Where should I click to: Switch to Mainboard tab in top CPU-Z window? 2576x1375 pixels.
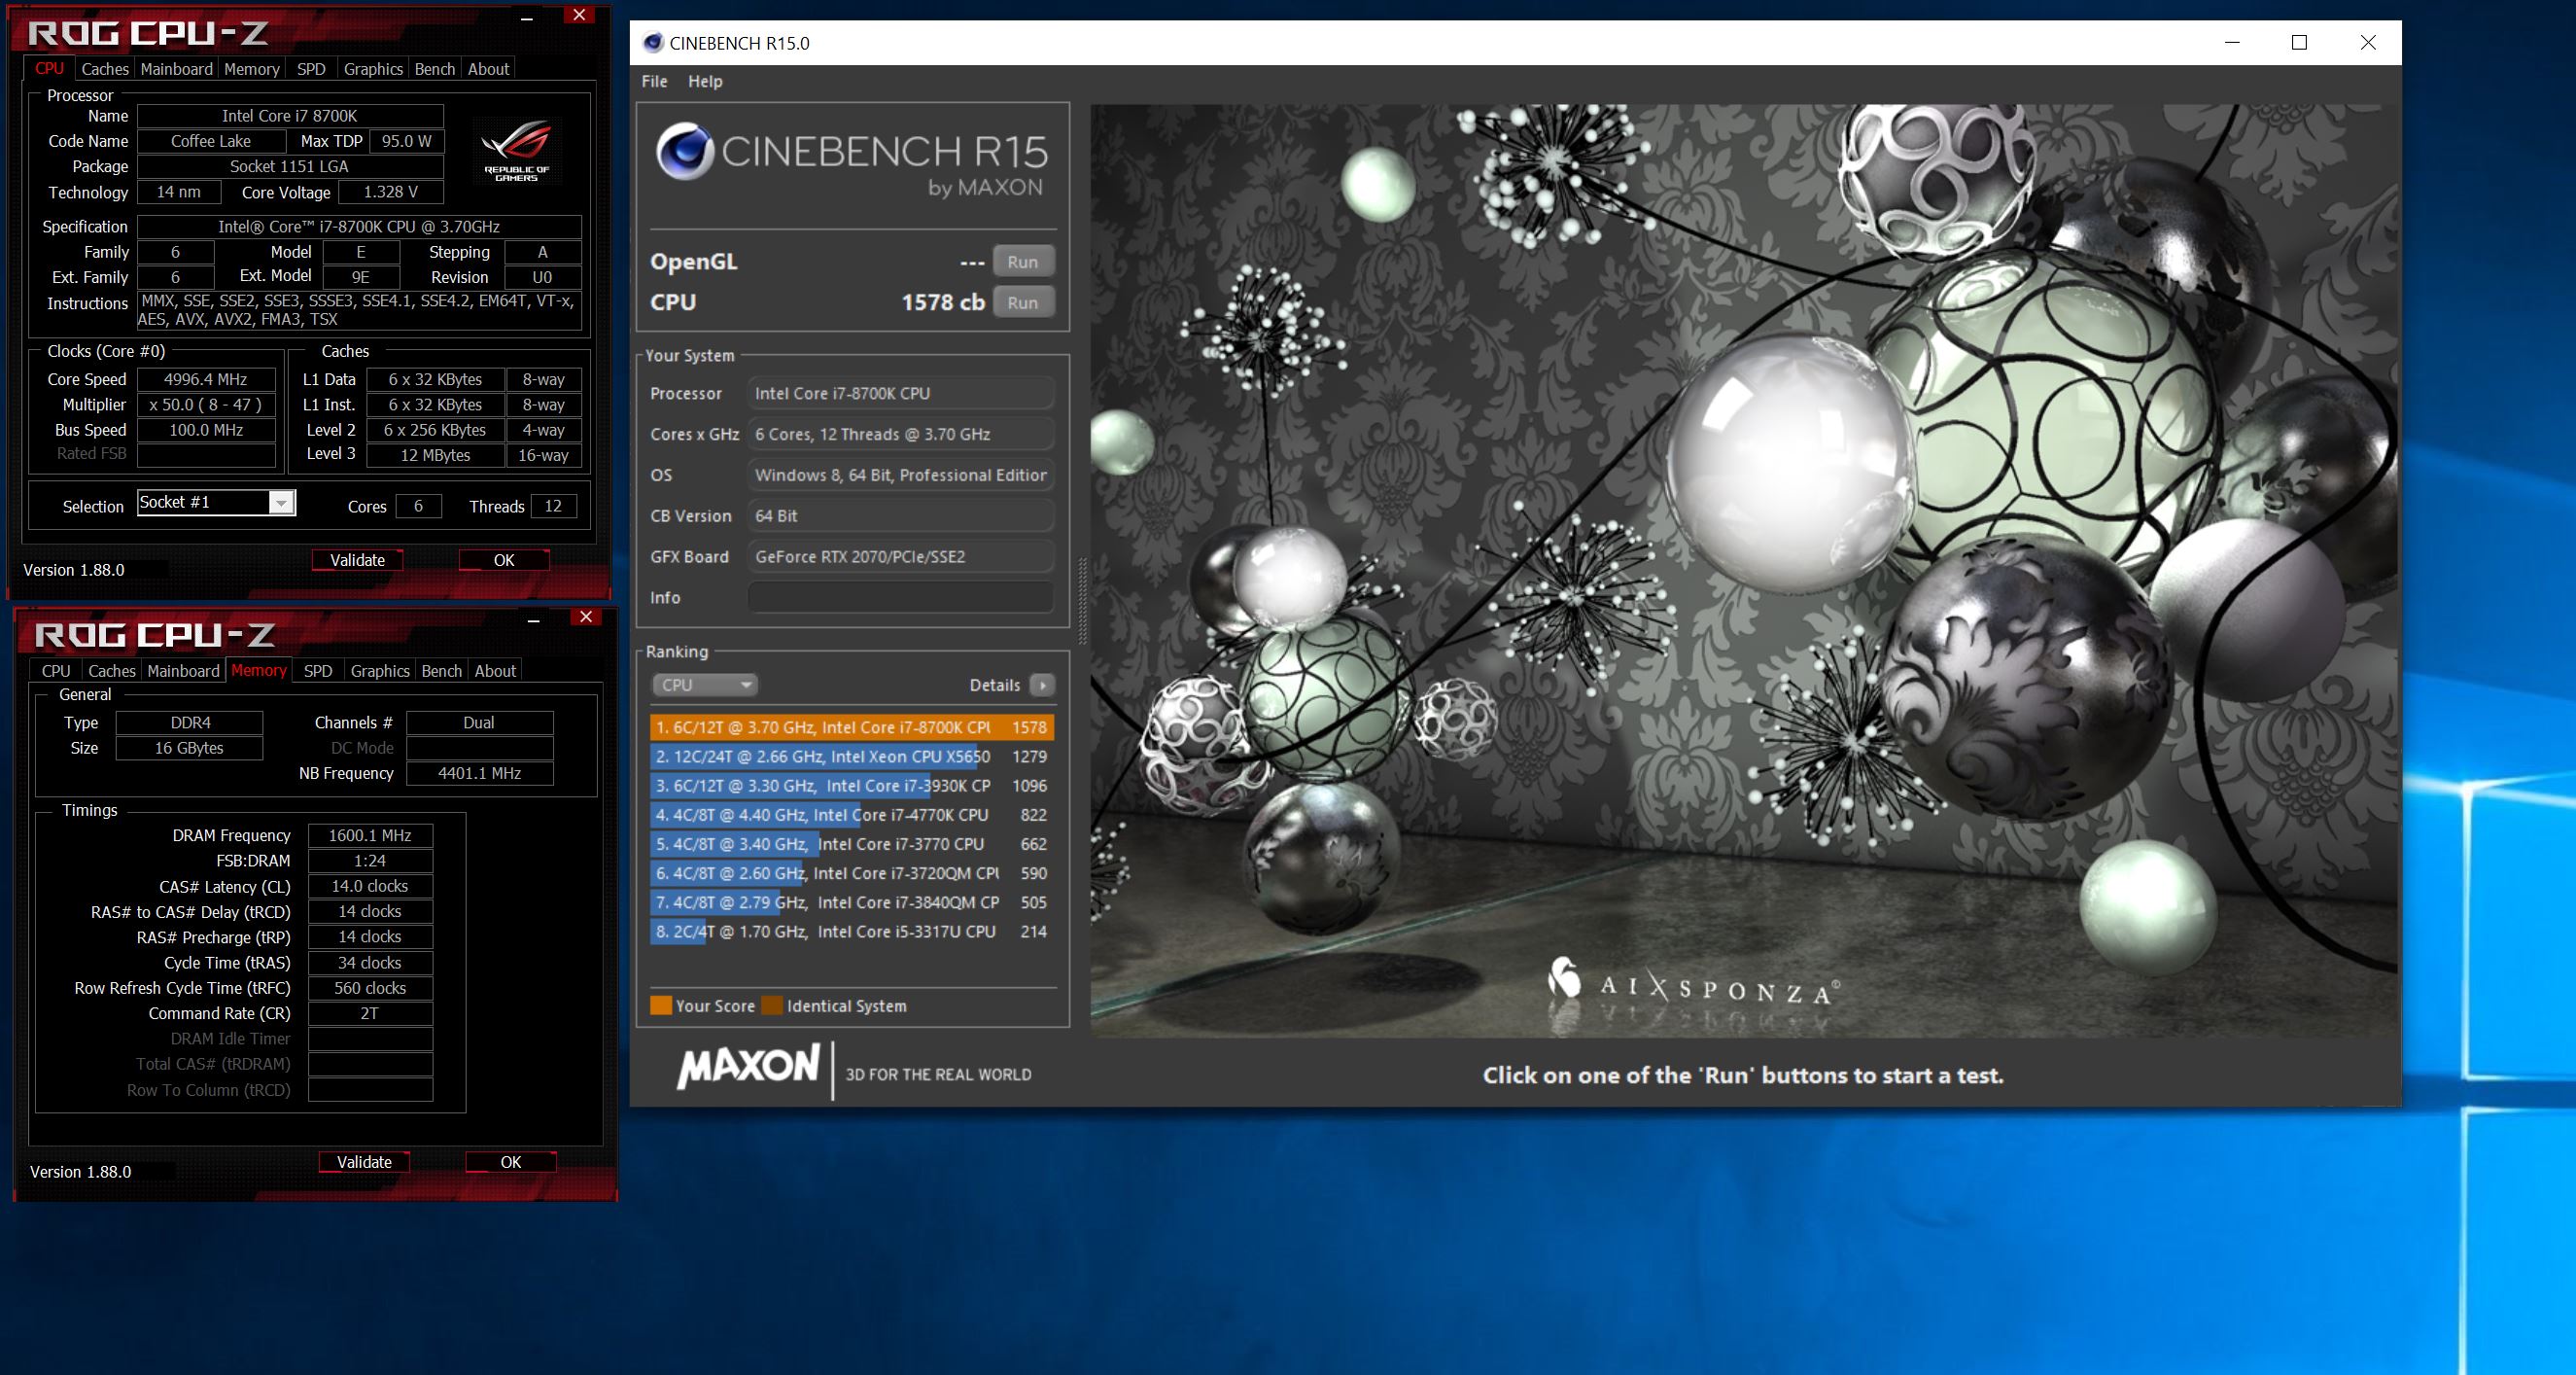pyautogui.click(x=177, y=69)
